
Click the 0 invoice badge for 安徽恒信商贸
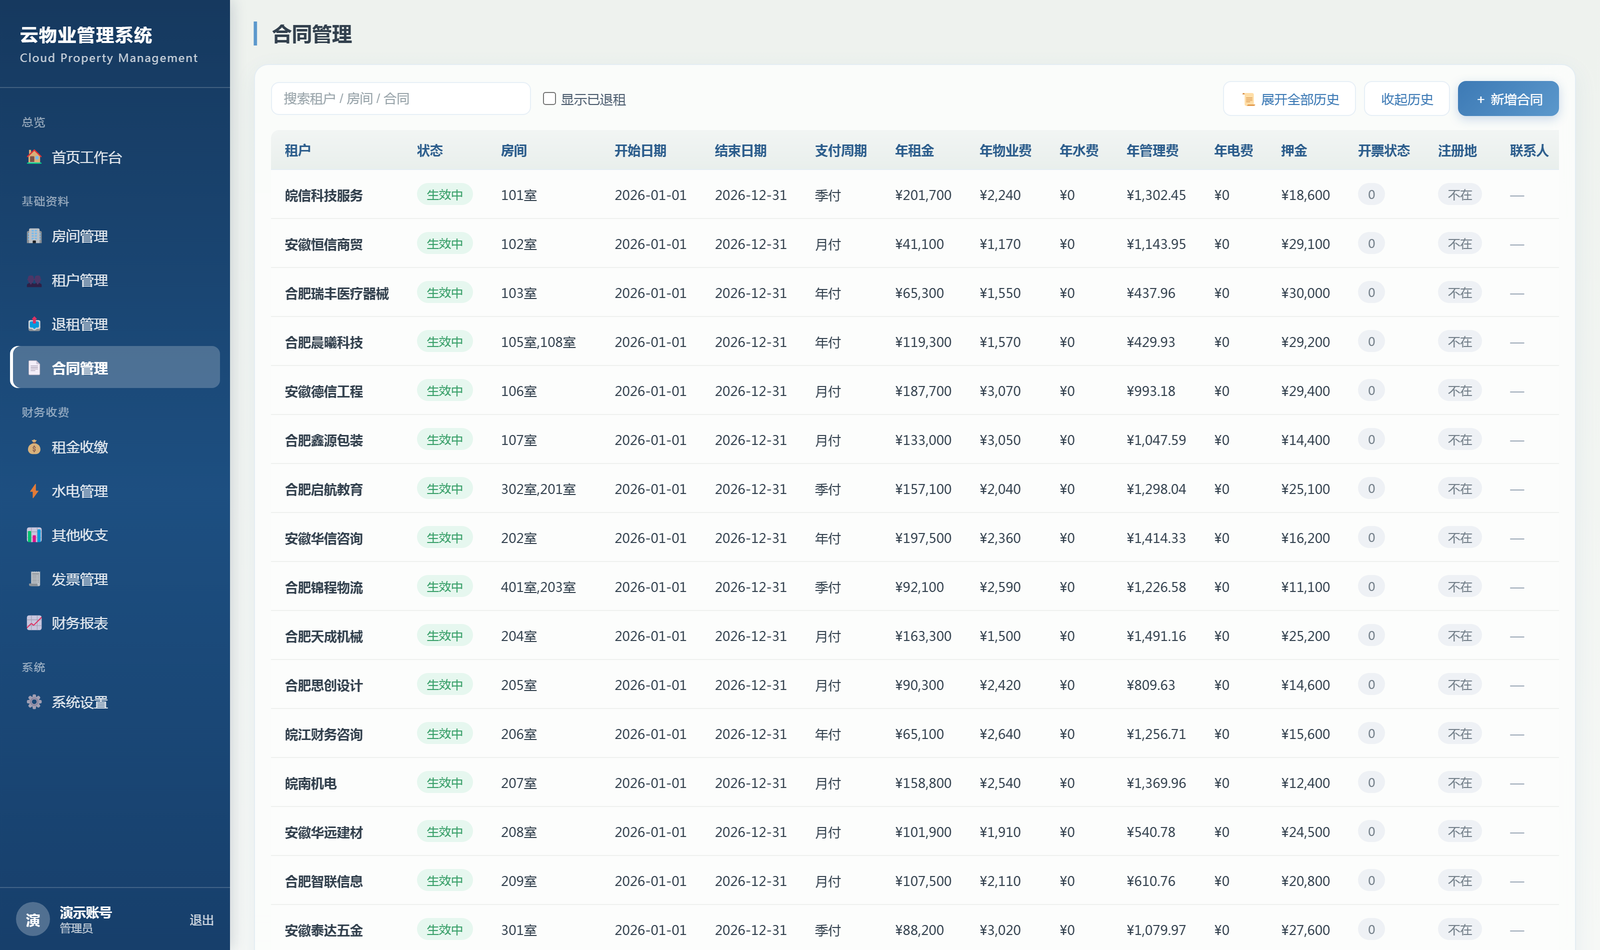click(1371, 244)
